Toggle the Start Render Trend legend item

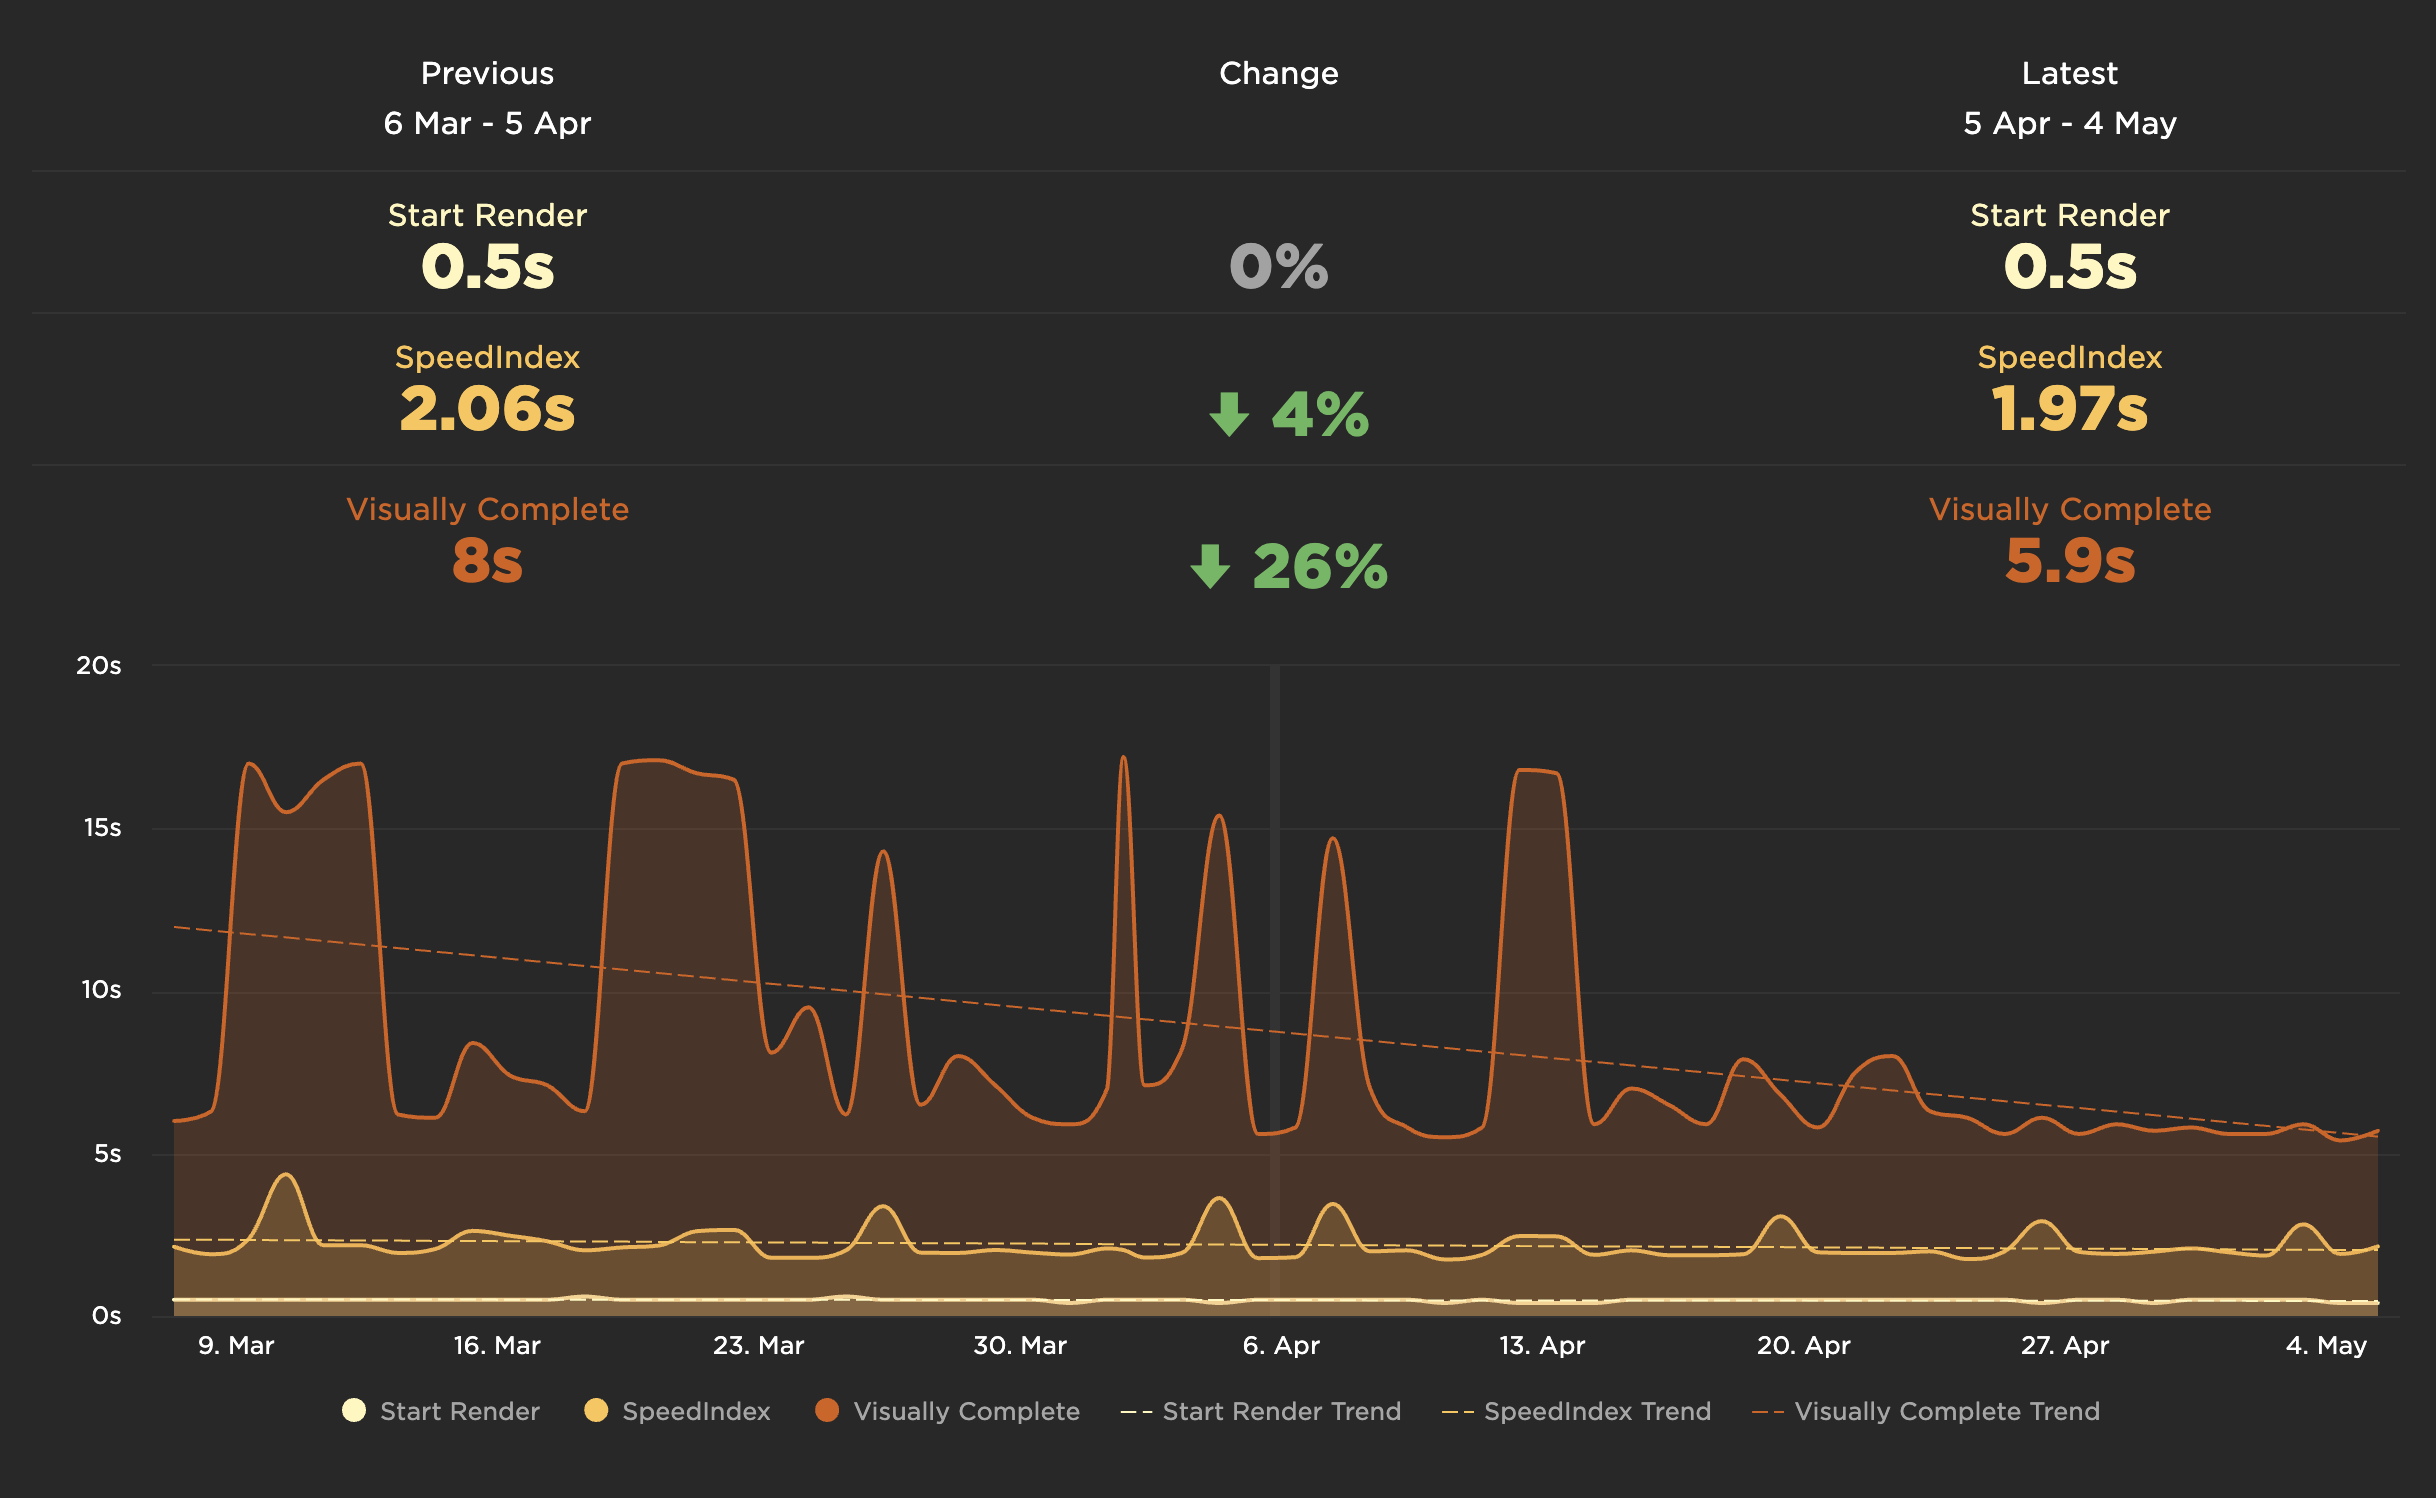[x=1261, y=1411]
